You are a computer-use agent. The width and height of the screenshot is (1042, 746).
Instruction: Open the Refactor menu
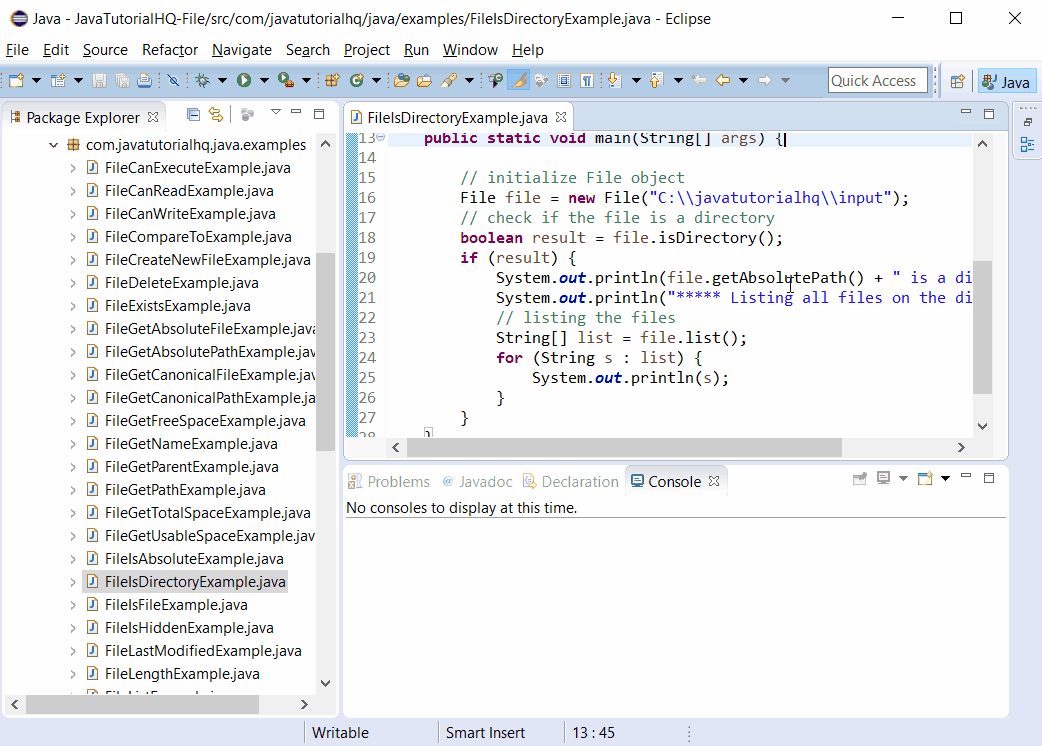point(170,50)
